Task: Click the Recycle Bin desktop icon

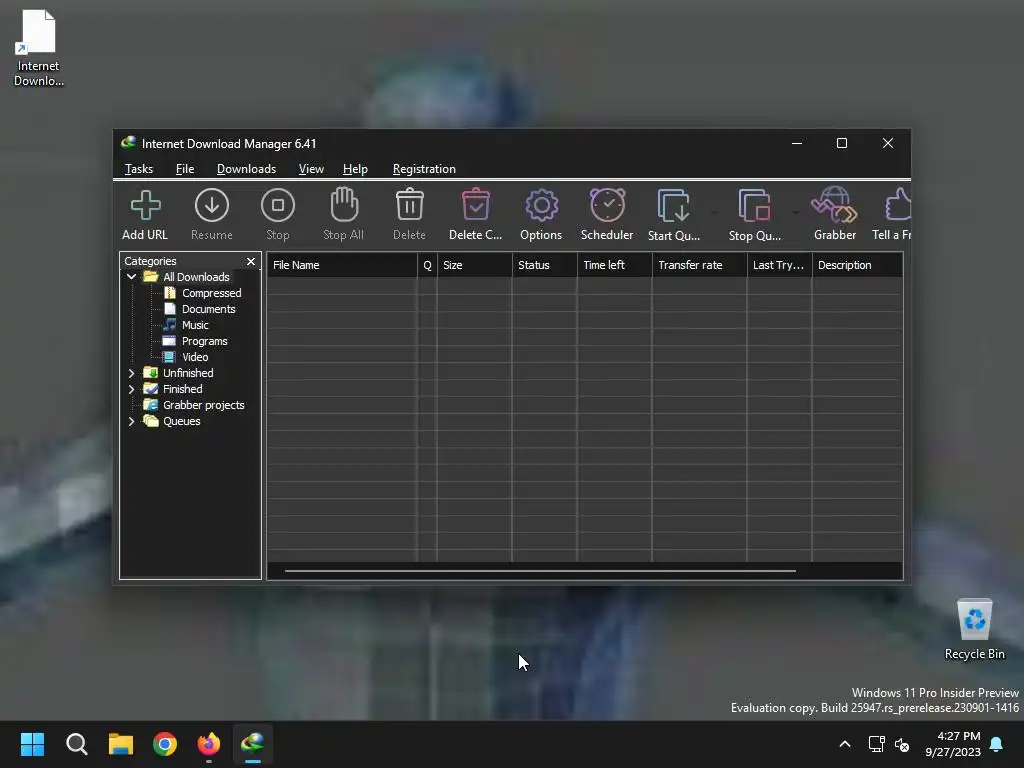Action: tap(974, 629)
